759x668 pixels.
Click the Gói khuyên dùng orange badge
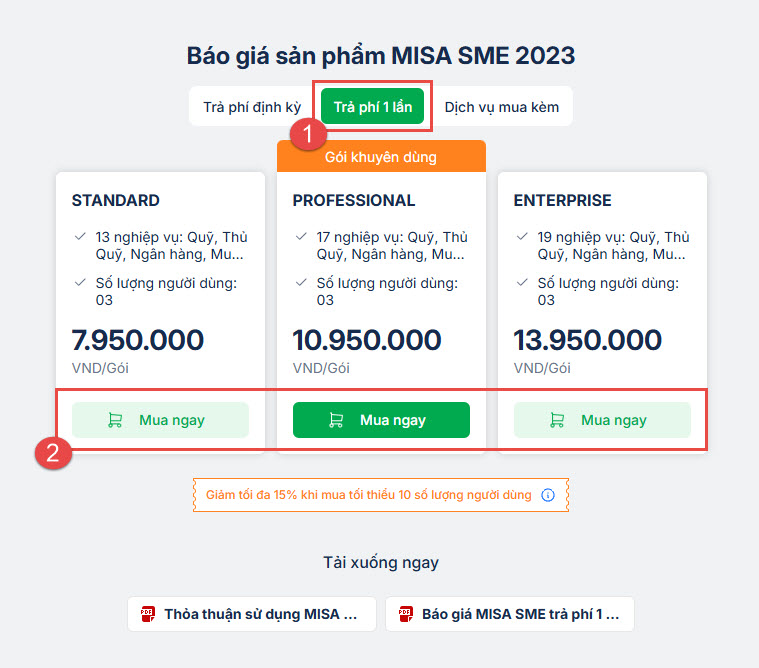381,157
